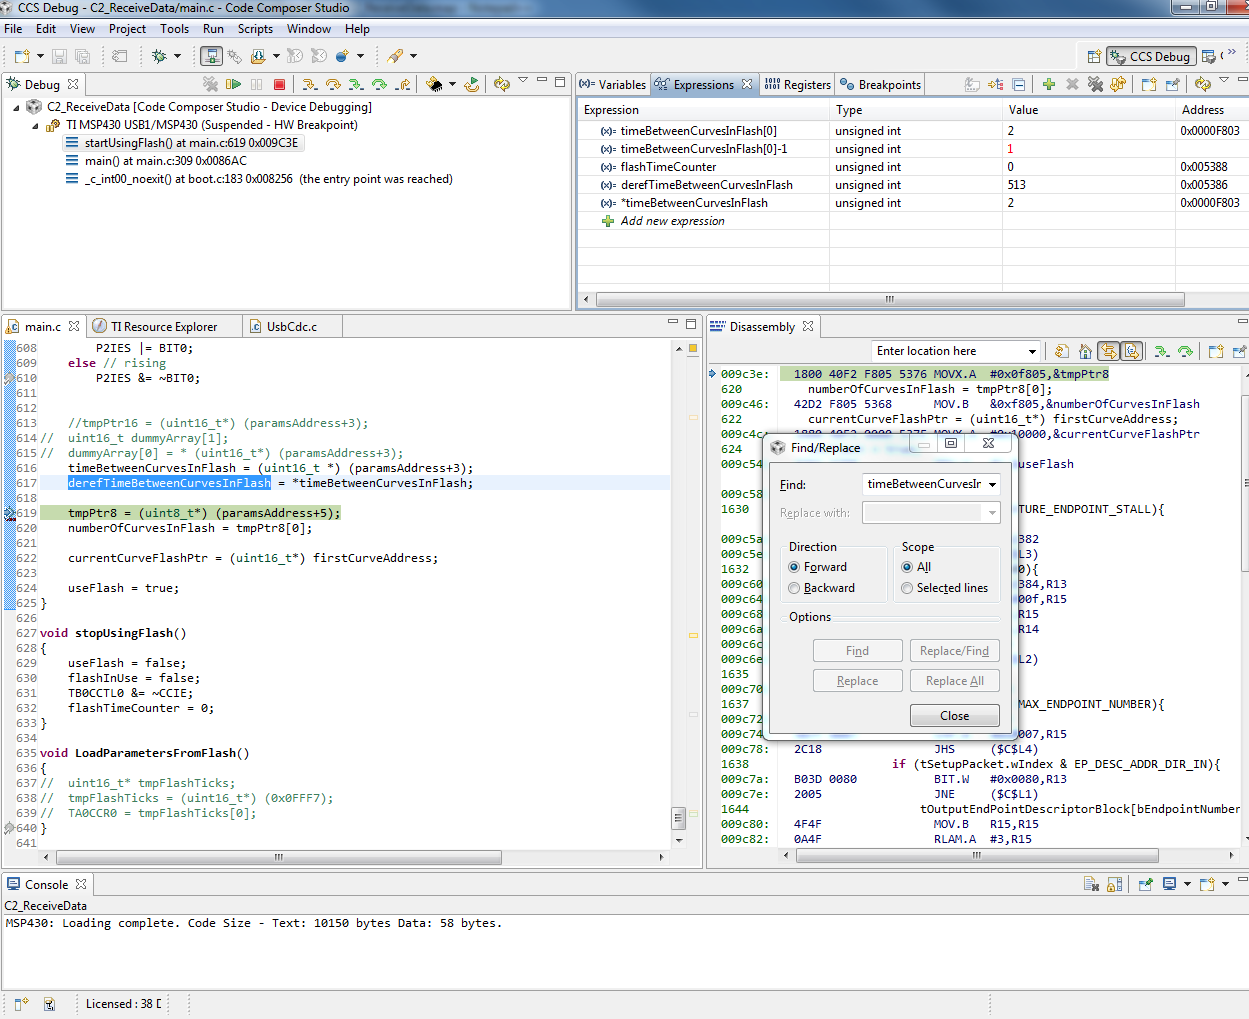Click the Home icon in Disassembly toolbar

click(1085, 351)
